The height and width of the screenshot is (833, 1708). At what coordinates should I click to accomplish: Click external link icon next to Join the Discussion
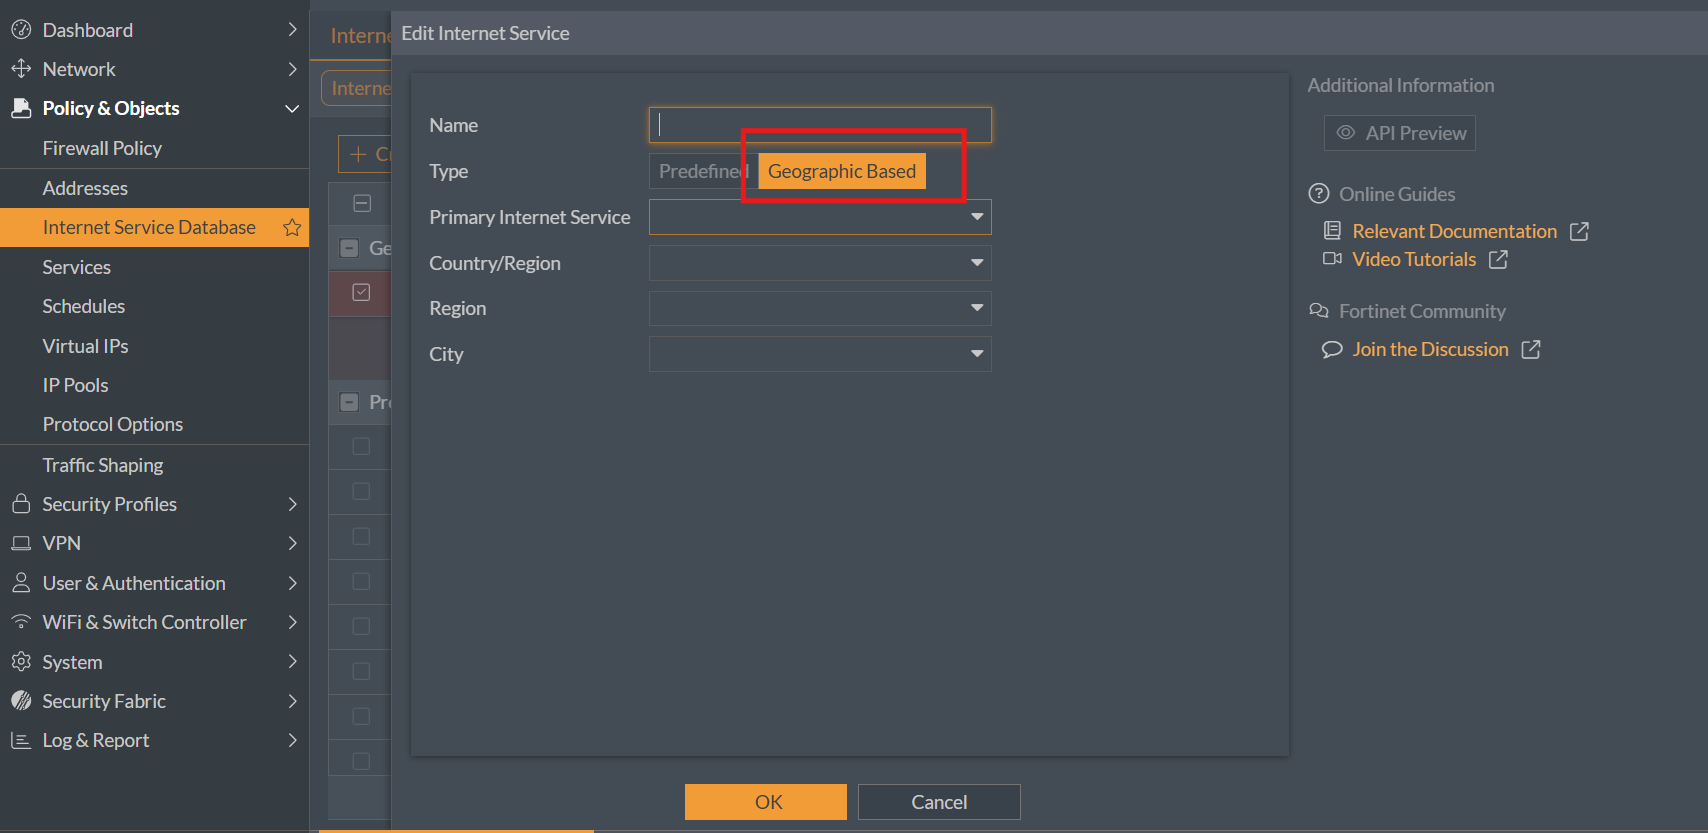coord(1531,349)
